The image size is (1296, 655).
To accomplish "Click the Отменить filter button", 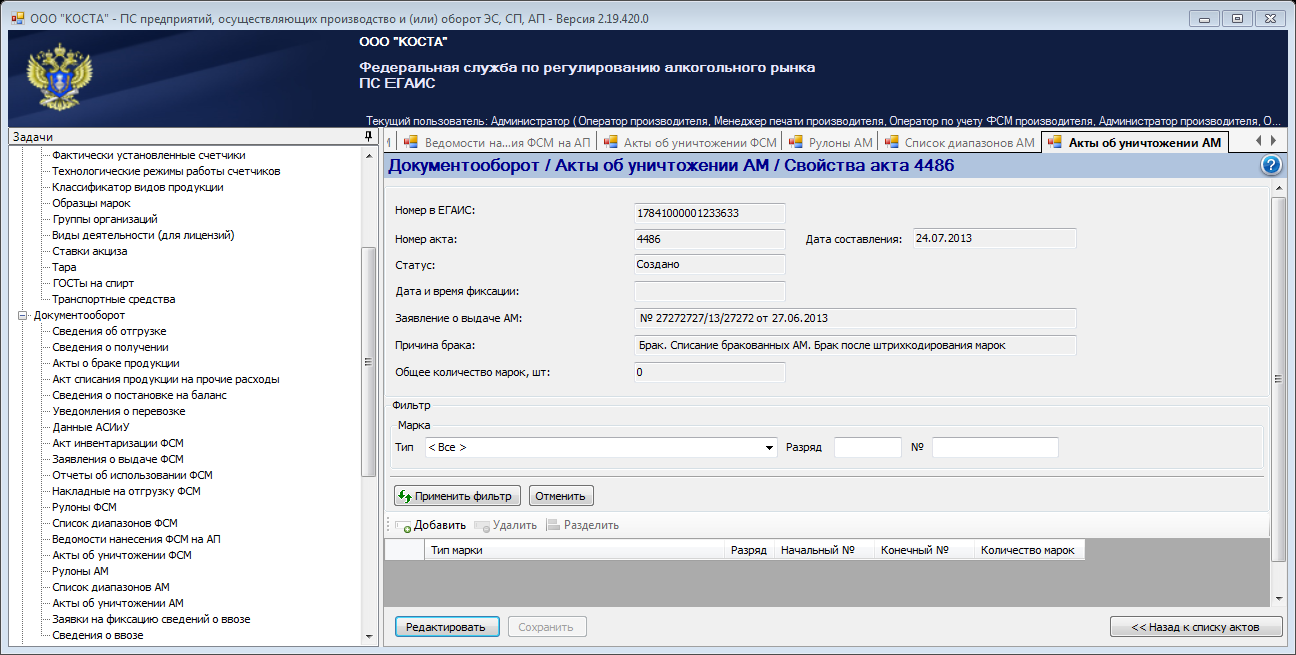I will (x=561, y=496).
